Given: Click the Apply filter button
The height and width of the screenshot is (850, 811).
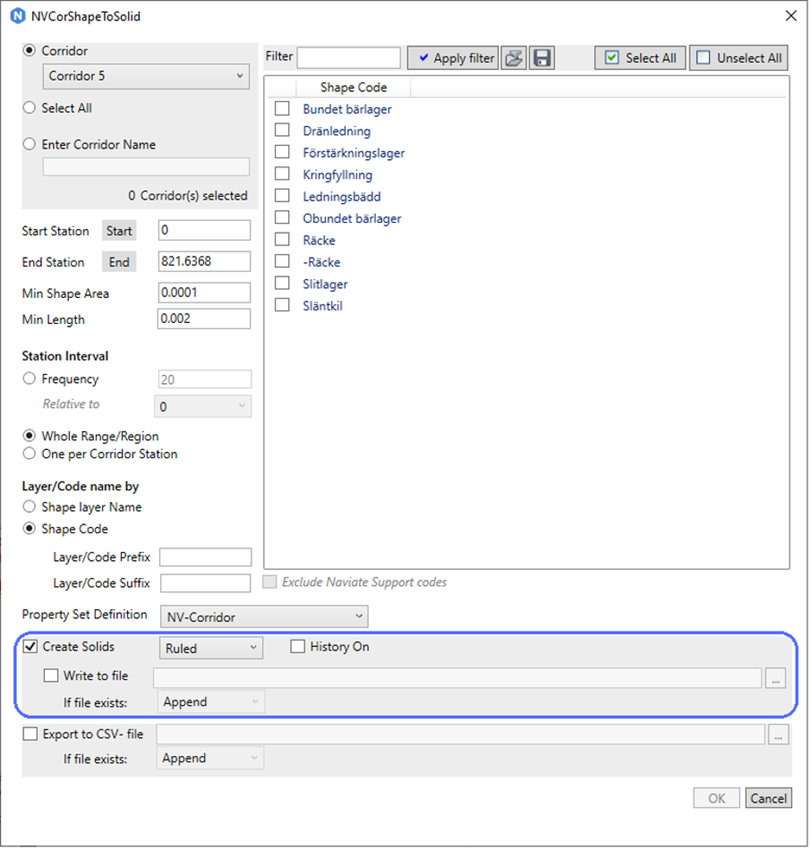Looking at the screenshot, I should (453, 58).
